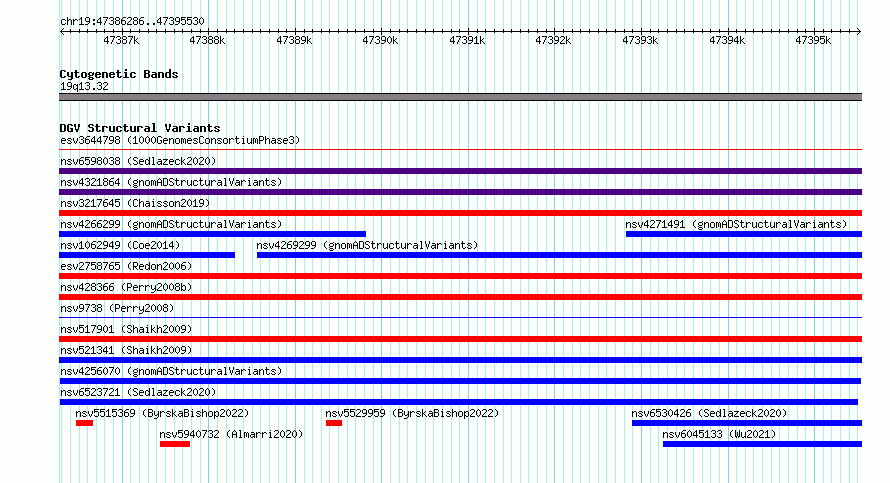Open the nsv4269299 (gnomADStructuralVariants) label

pyautogui.click(x=367, y=245)
